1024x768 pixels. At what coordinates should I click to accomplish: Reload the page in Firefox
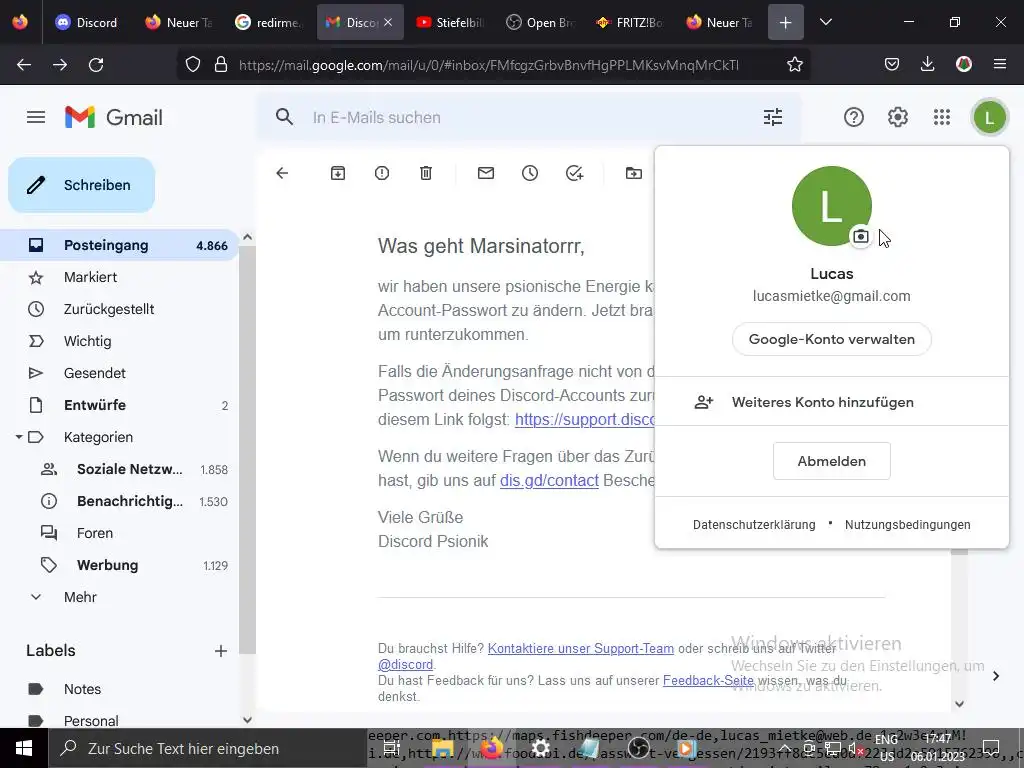(x=96, y=65)
